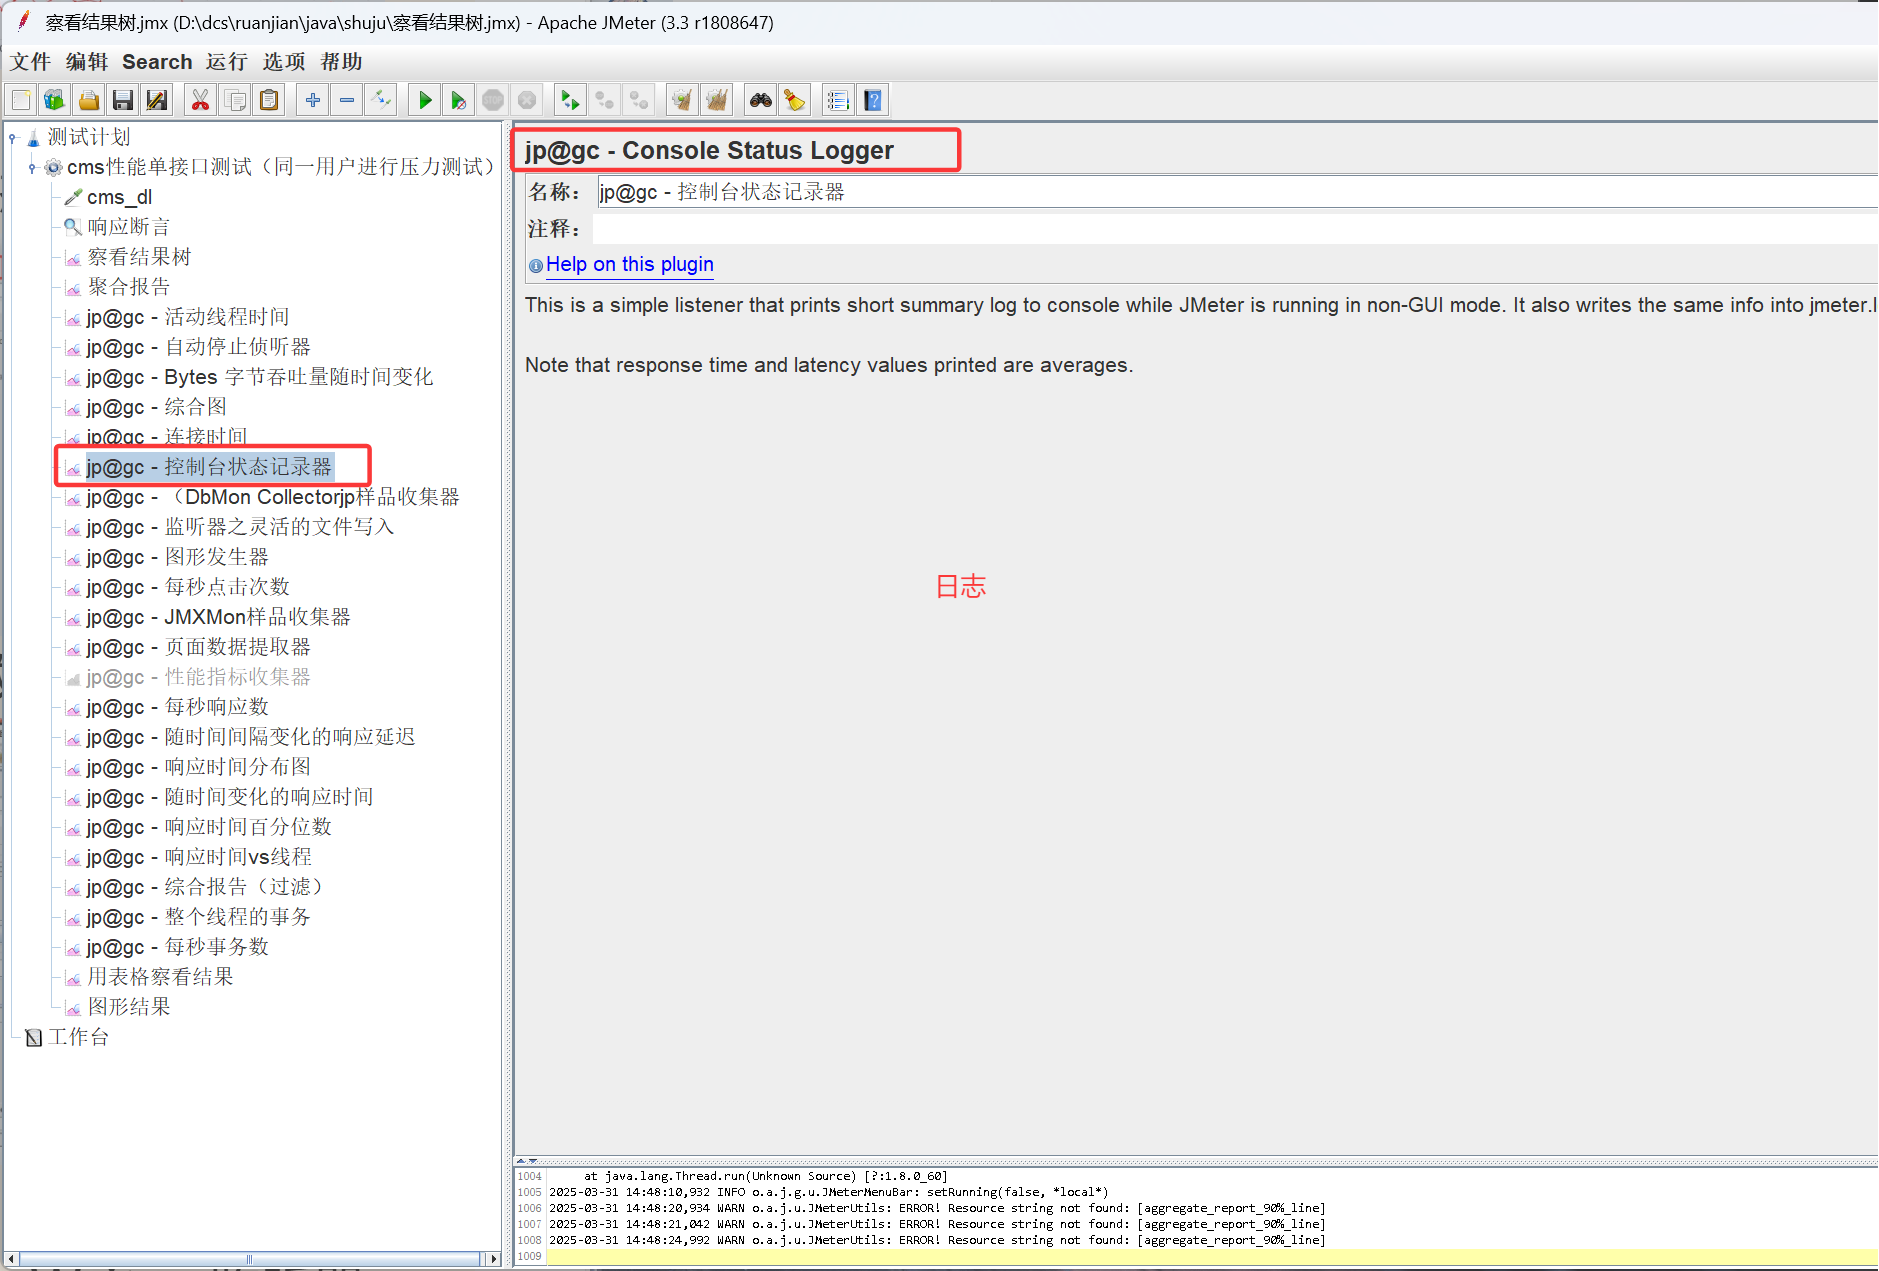This screenshot has height=1271, width=1879.
Task: Select the 聚合报告 listener
Action: click(128, 287)
